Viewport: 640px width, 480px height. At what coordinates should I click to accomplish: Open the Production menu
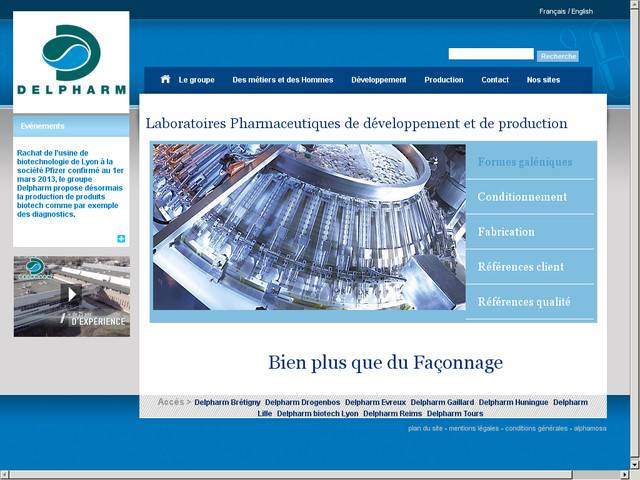tap(444, 80)
